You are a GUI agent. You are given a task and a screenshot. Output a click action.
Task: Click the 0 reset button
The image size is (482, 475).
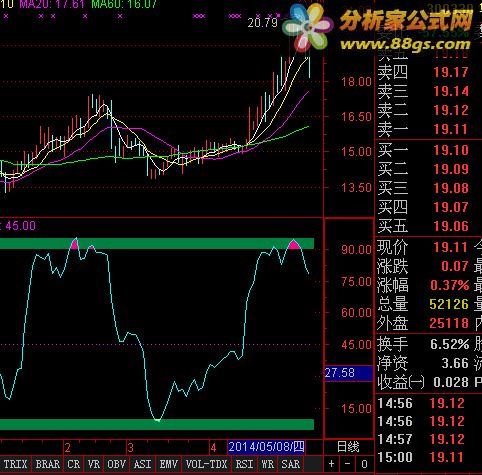[x=364, y=464]
